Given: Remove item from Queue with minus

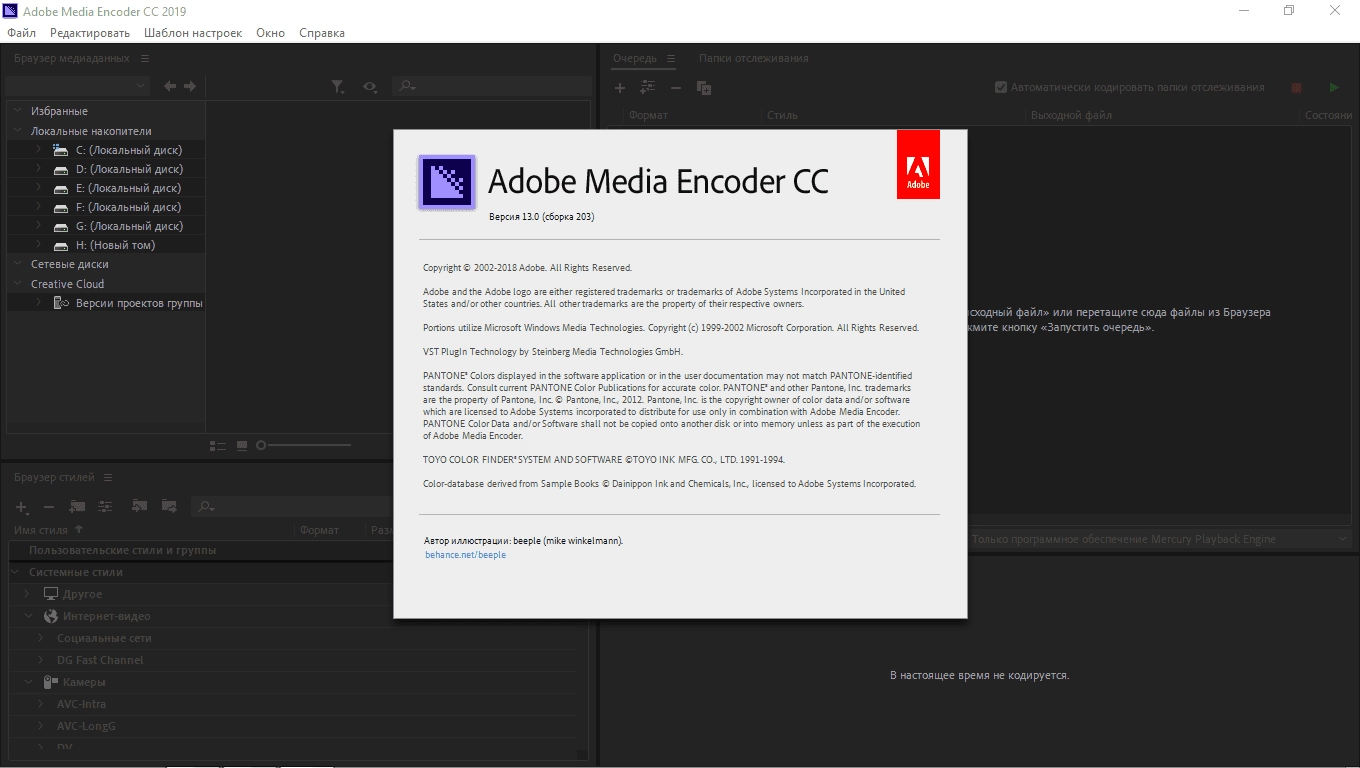Looking at the screenshot, I should coord(676,88).
